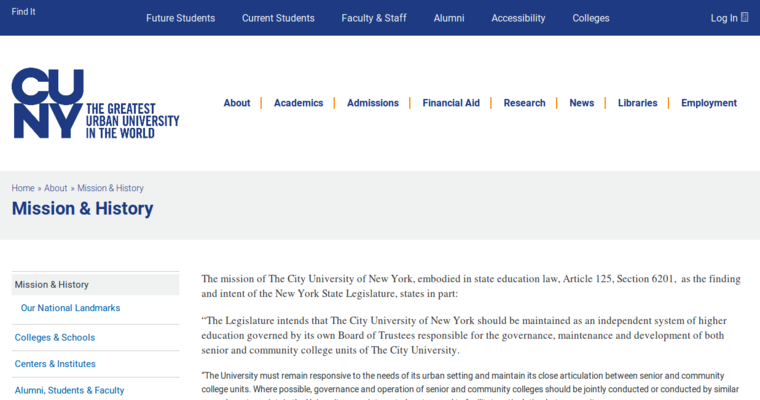
Task: Open the About navigation menu
Action: point(237,103)
